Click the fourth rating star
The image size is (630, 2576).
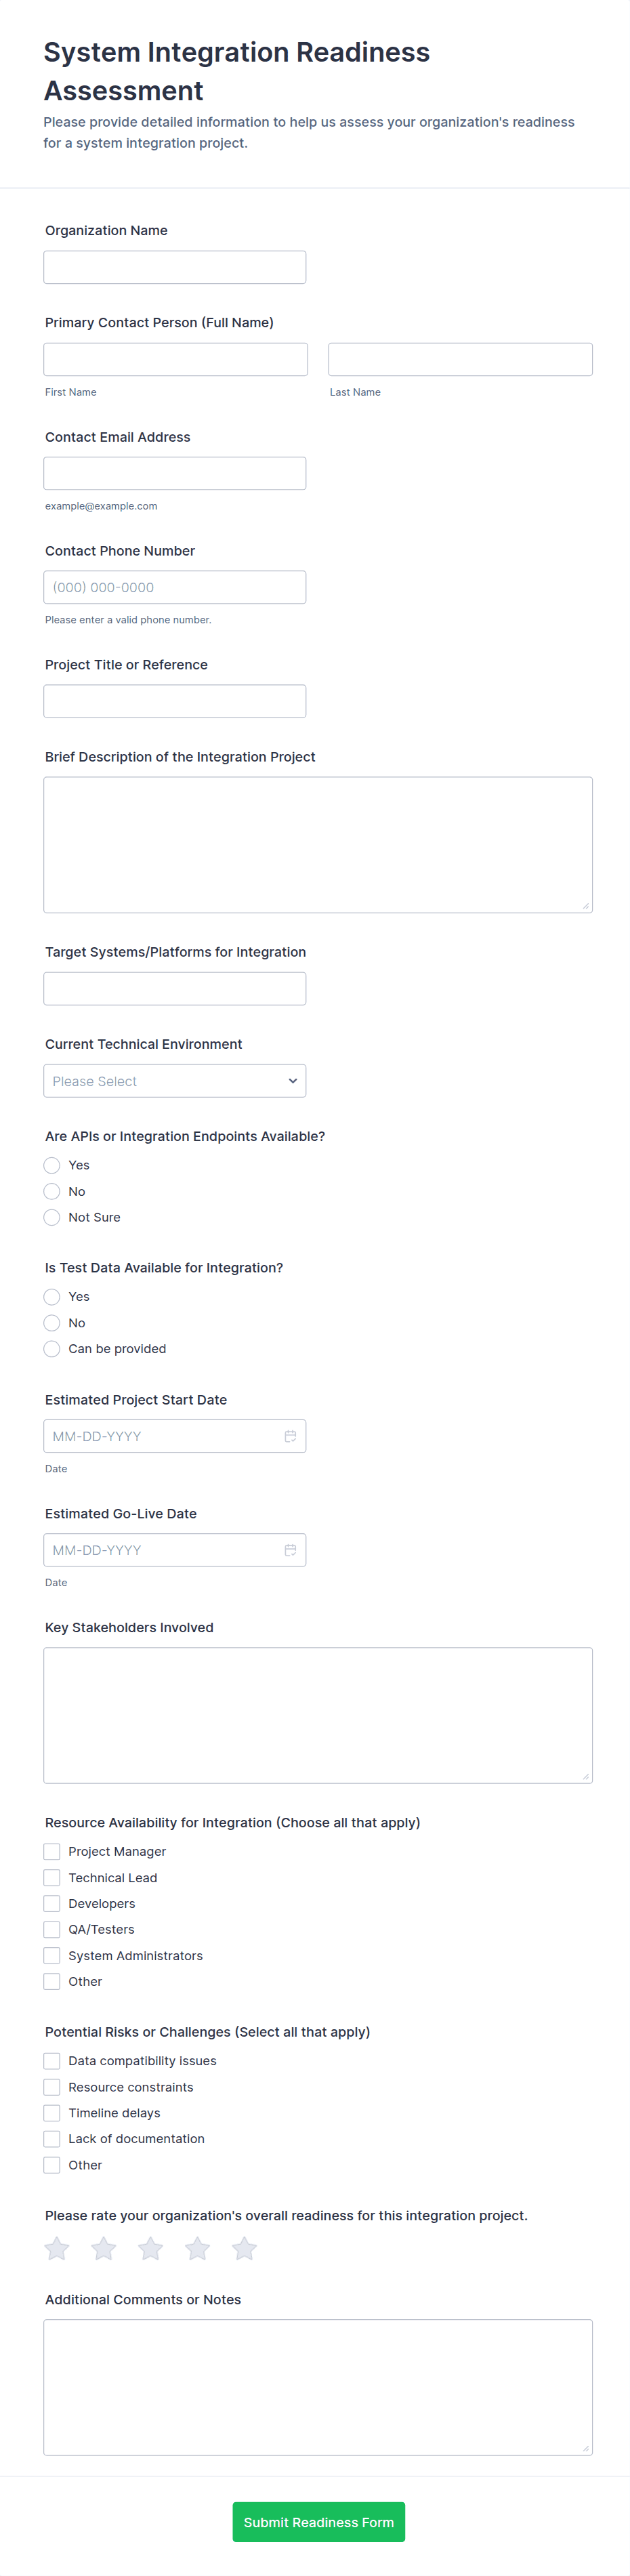pyautogui.click(x=198, y=2249)
